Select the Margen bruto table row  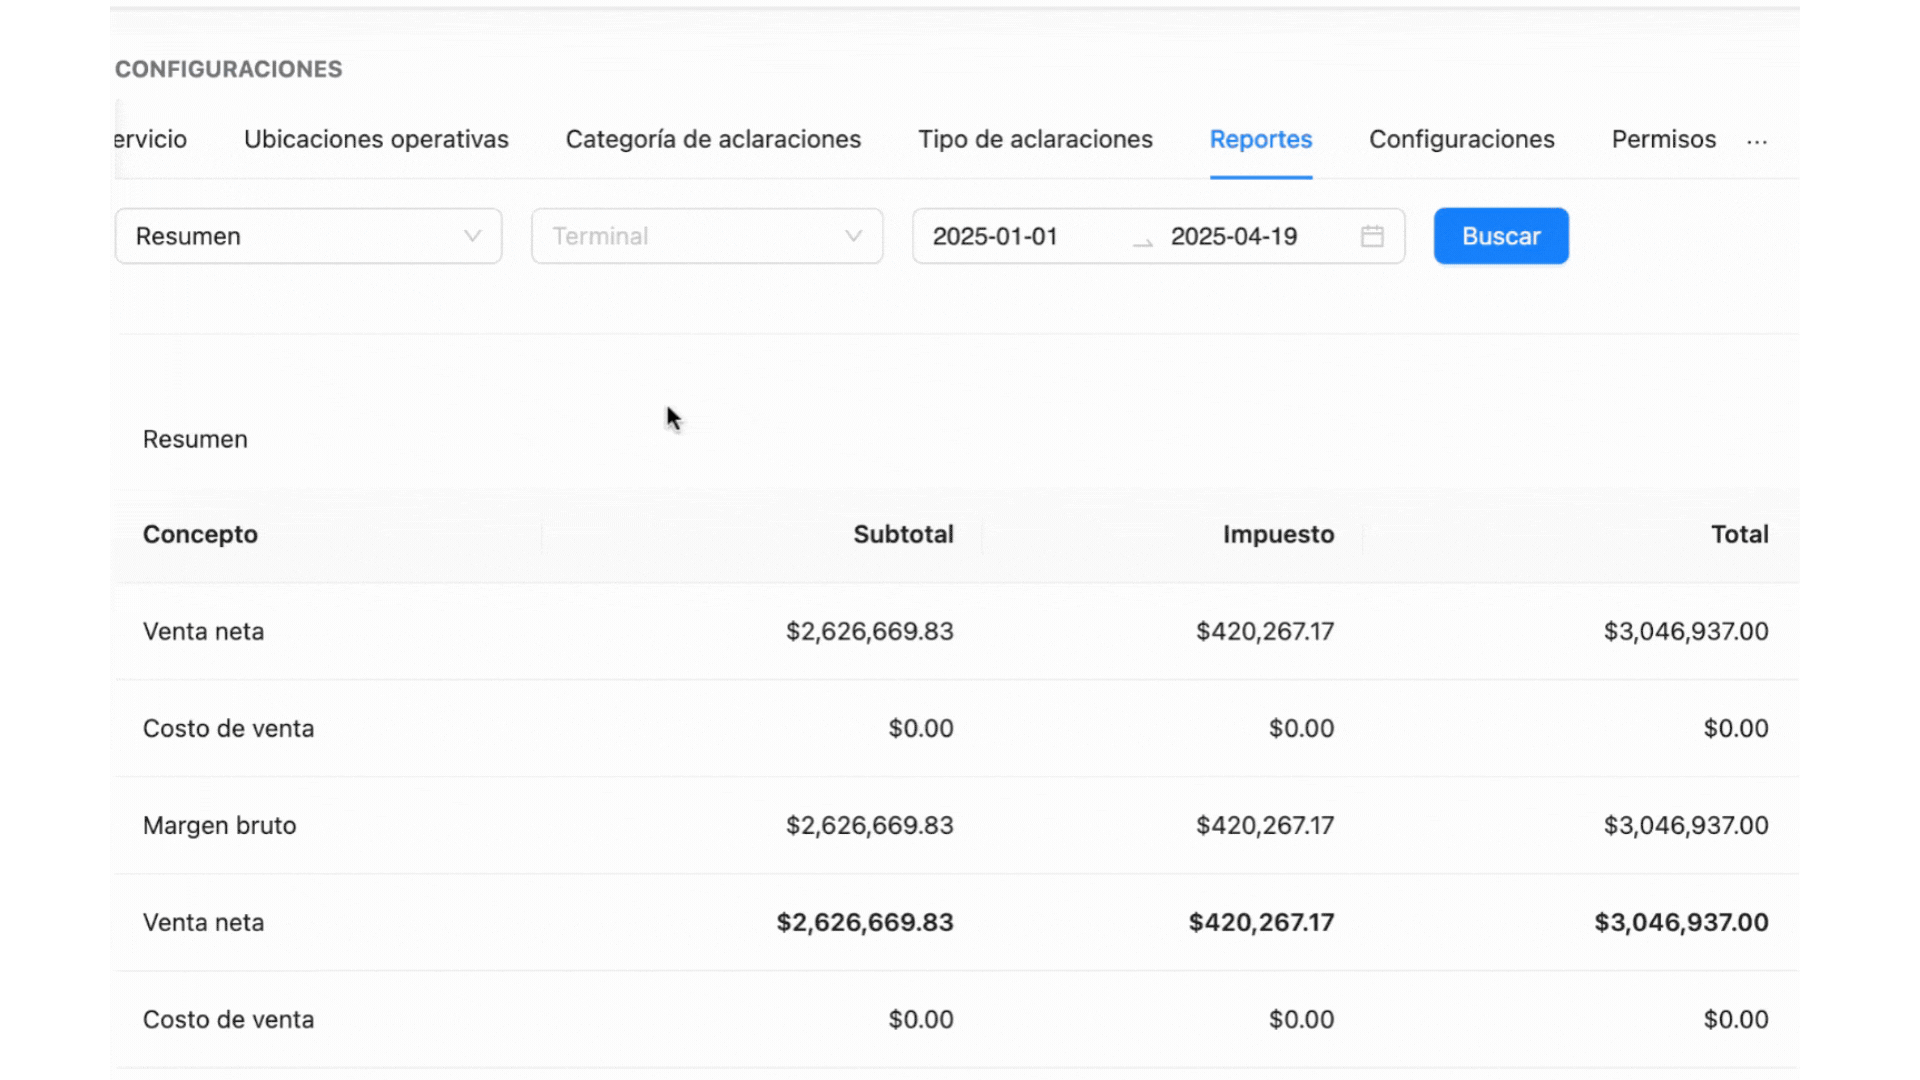(219, 825)
